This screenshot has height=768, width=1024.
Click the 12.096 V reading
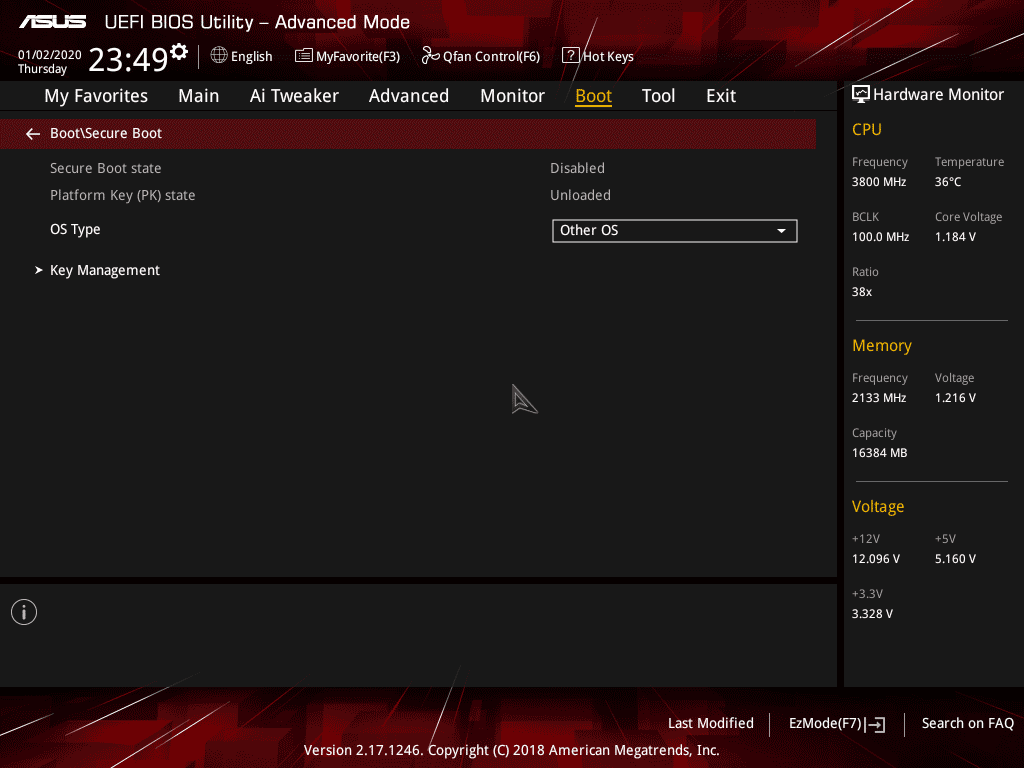[x=876, y=559]
